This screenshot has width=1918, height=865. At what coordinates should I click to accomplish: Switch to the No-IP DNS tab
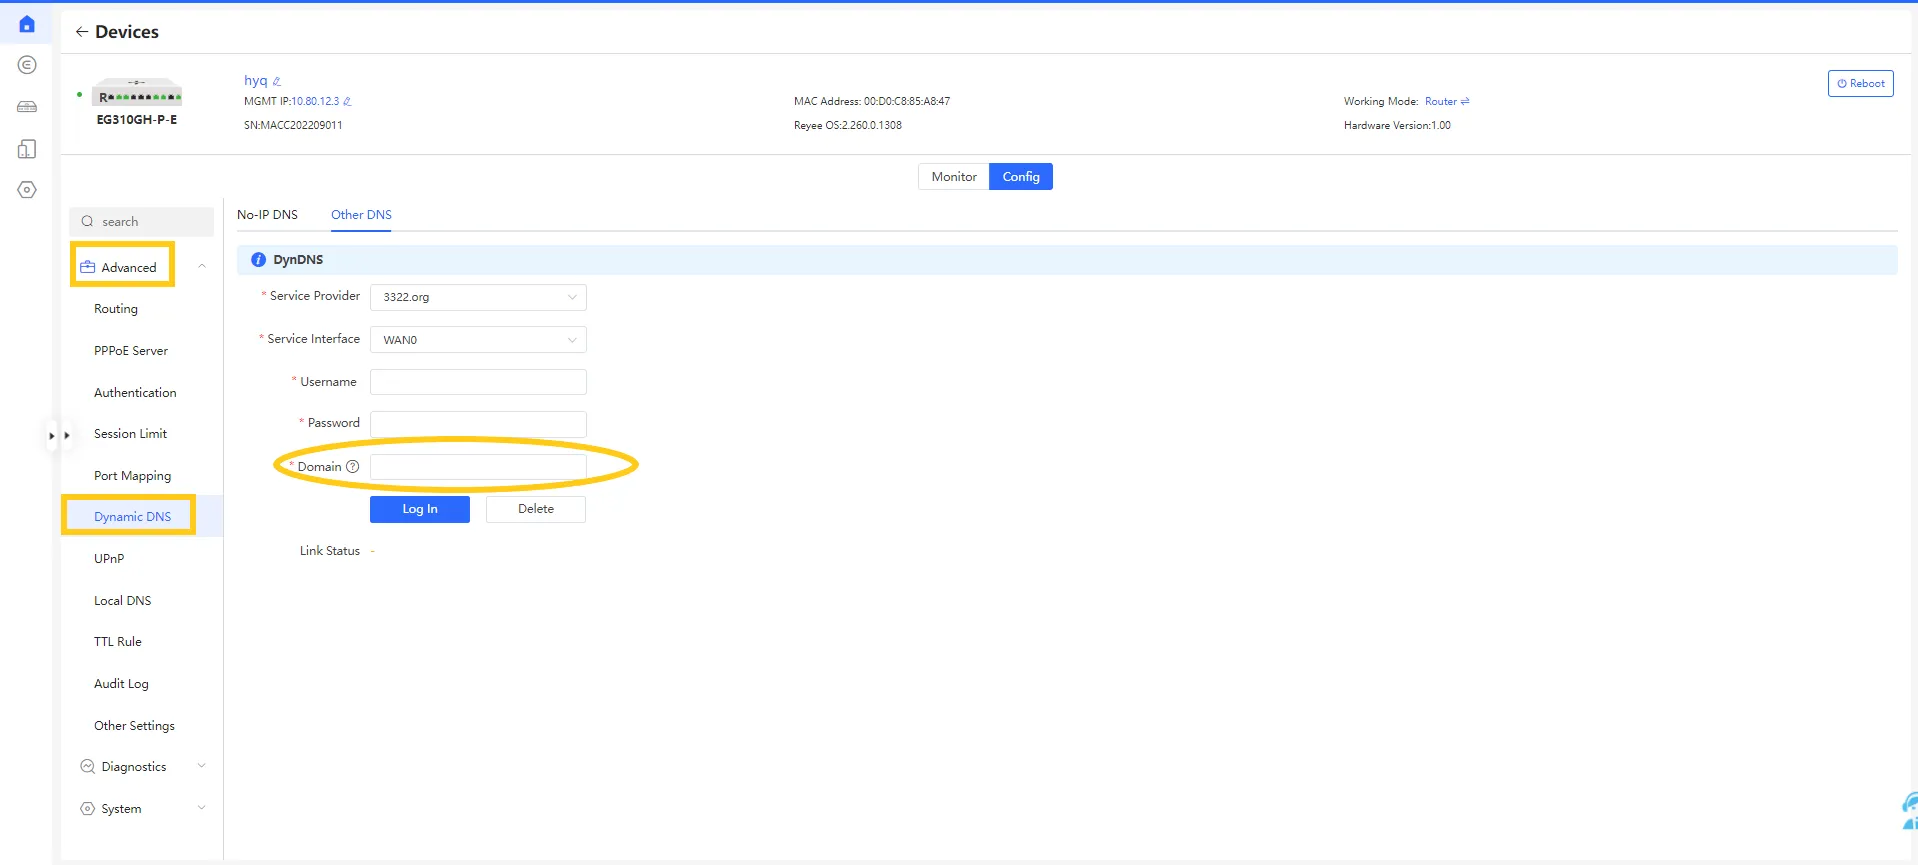coord(267,215)
